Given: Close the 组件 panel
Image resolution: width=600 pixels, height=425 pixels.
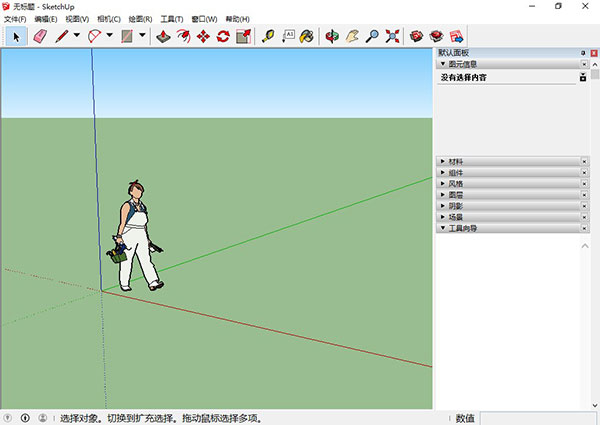Looking at the screenshot, I should tap(584, 173).
